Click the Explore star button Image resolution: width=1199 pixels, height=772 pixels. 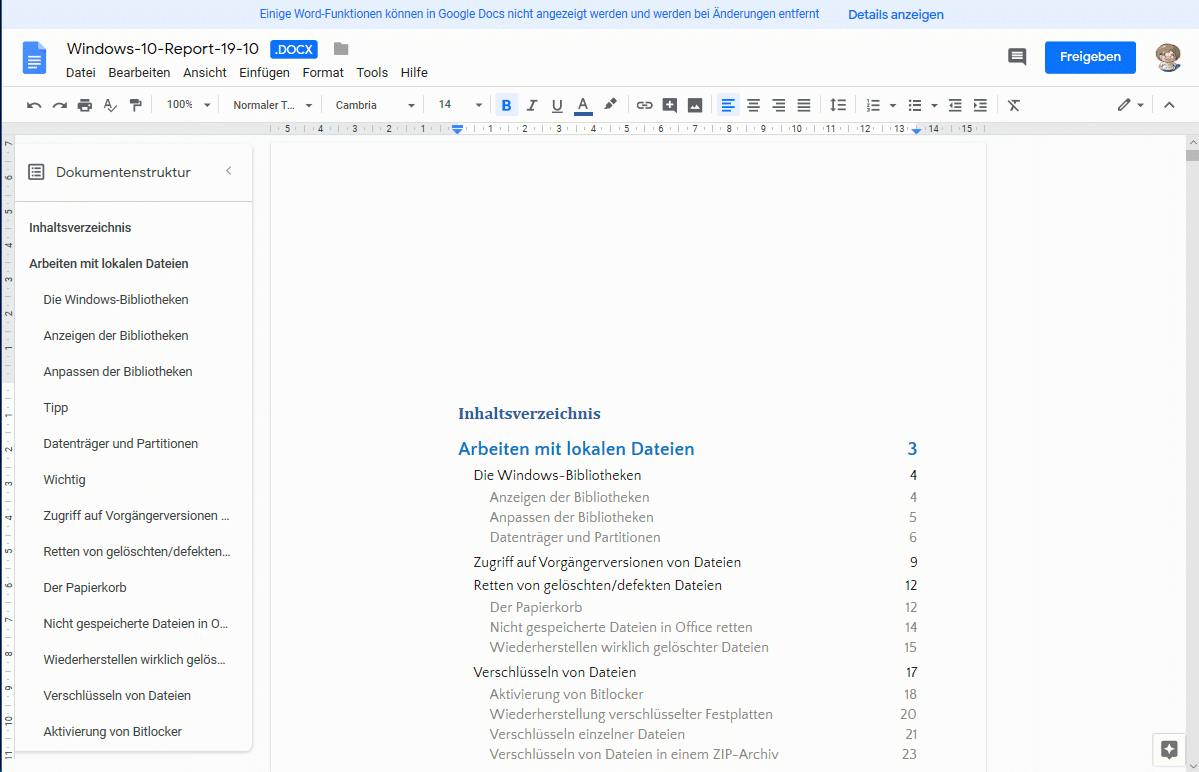tap(1168, 750)
